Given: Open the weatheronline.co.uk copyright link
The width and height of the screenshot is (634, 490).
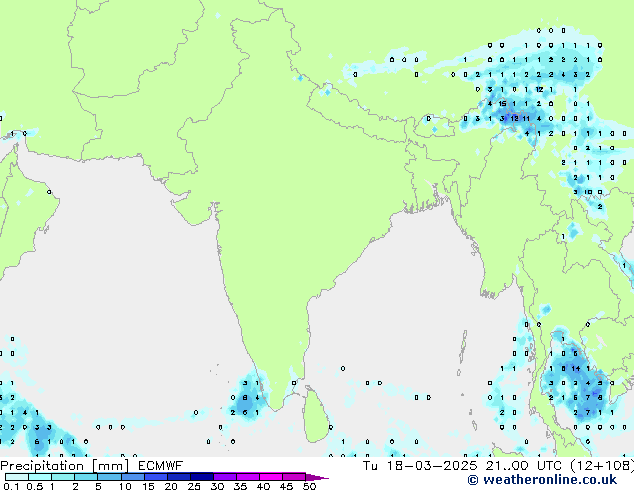Looking at the screenshot, I should pos(542,480).
